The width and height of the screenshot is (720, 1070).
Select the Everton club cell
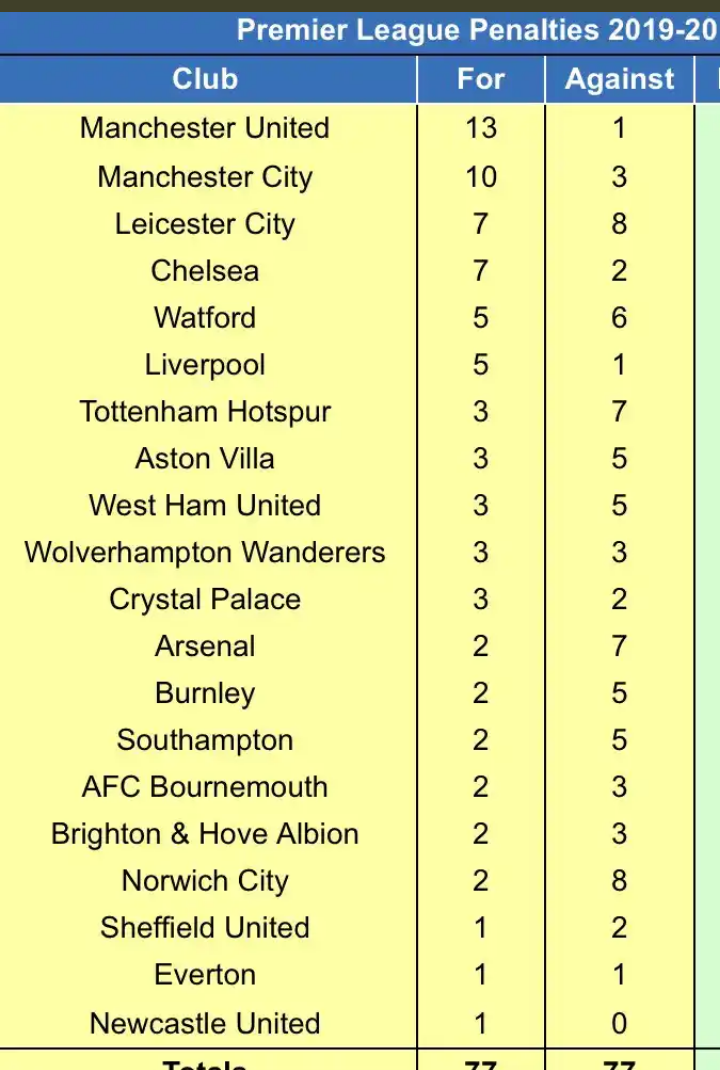click(205, 974)
